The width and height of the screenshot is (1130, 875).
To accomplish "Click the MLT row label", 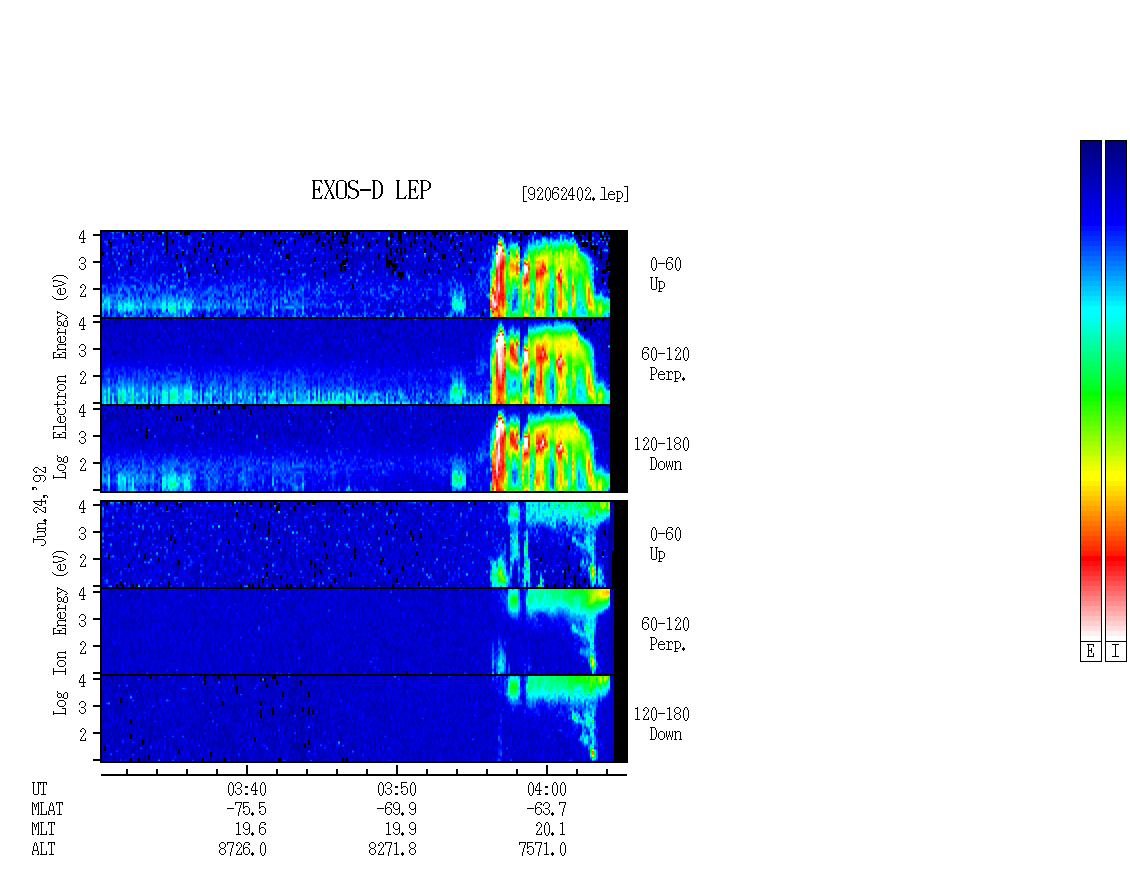I will pos(43,830).
